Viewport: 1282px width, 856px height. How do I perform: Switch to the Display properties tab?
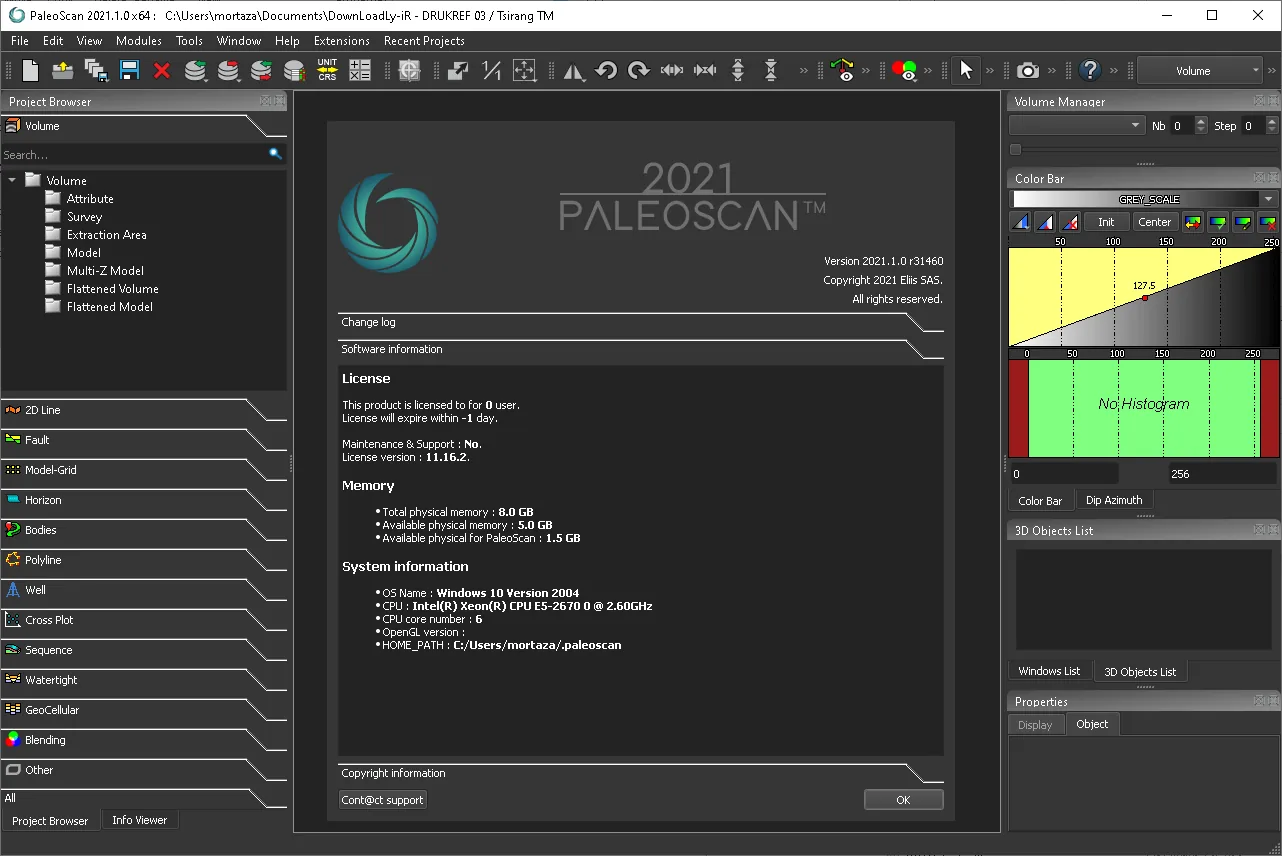1035,724
